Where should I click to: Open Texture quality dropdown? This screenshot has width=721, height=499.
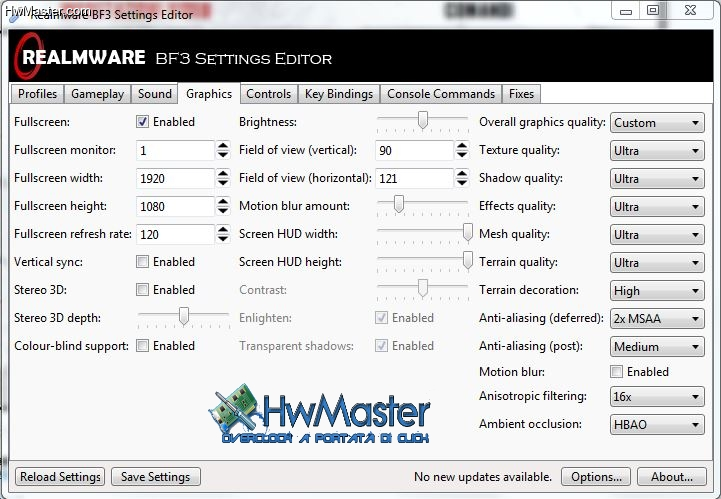(657, 151)
